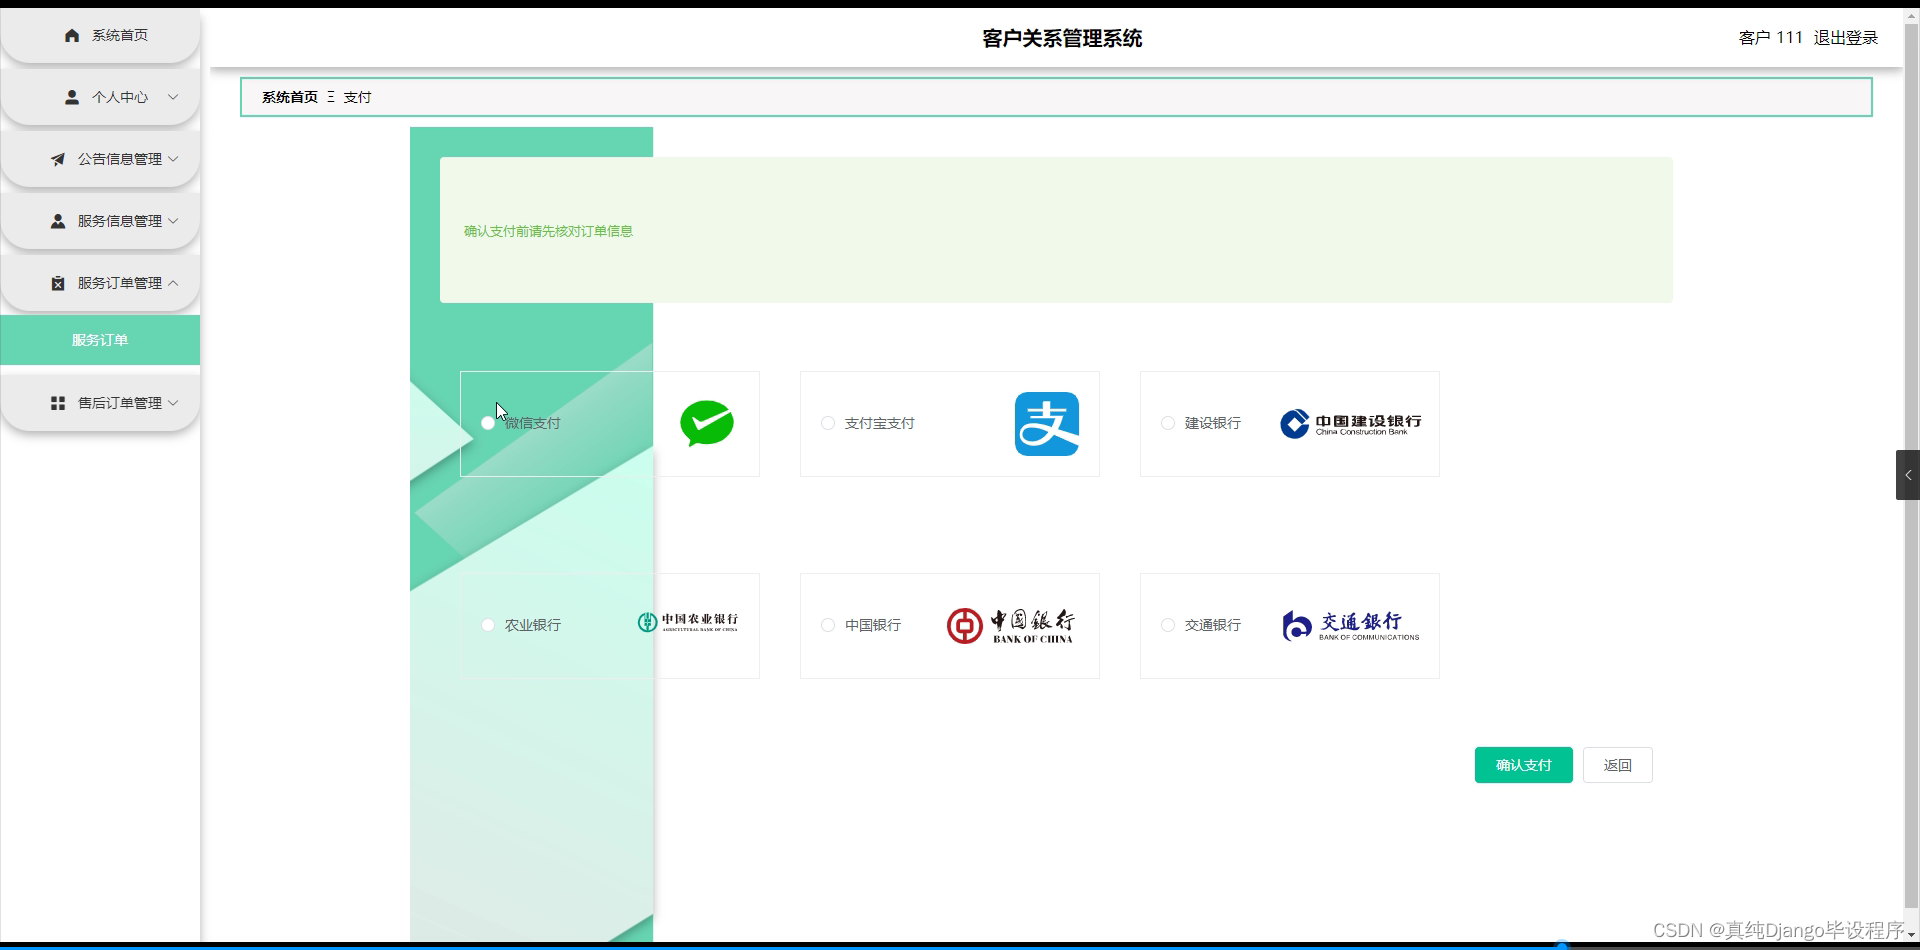This screenshot has width=1920, height=950.
Task: Click the home icon beside 系统首页
Action: tap(71, 35)
